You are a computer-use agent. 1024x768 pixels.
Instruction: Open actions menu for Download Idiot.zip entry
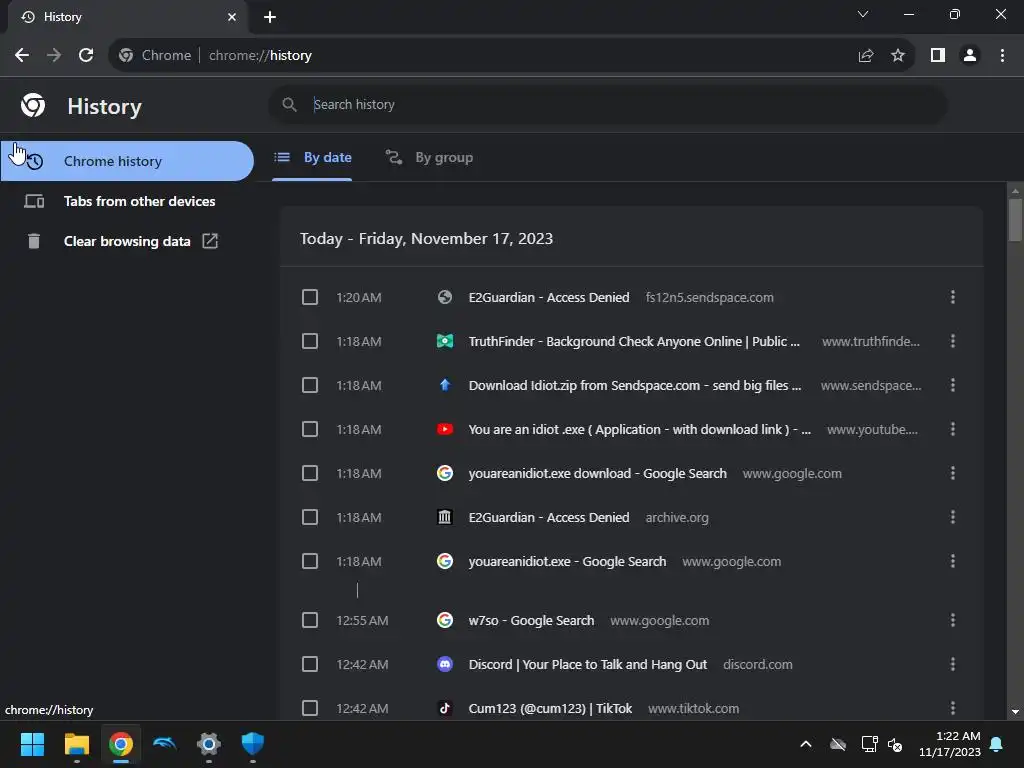coord(953,385)
